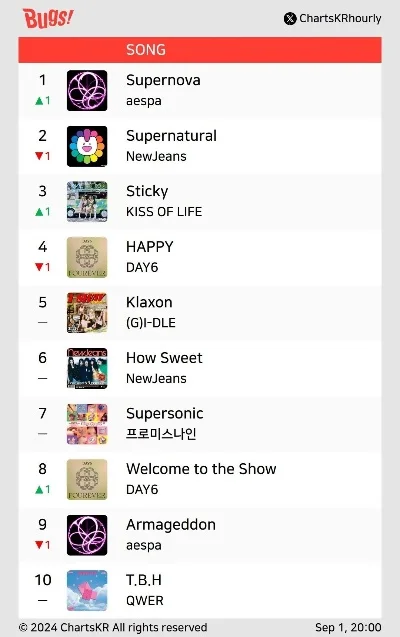This screenshot has width=400, height=637.
Task: Click the red down arrow under rank 9
Action: click(39, 544)
